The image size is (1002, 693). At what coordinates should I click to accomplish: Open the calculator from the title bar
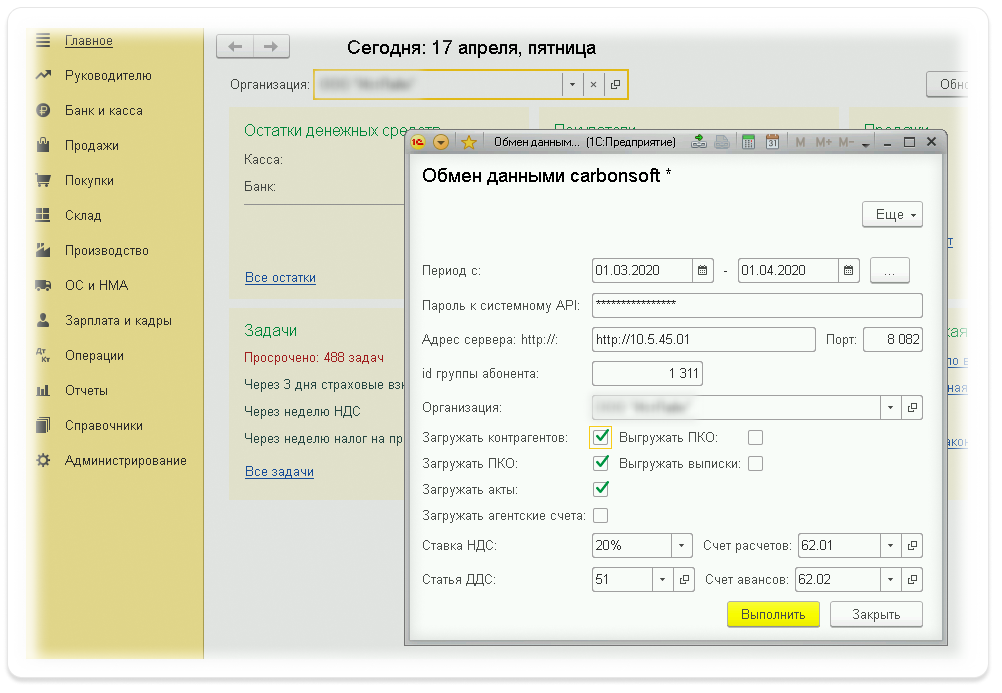click(748, 142)
